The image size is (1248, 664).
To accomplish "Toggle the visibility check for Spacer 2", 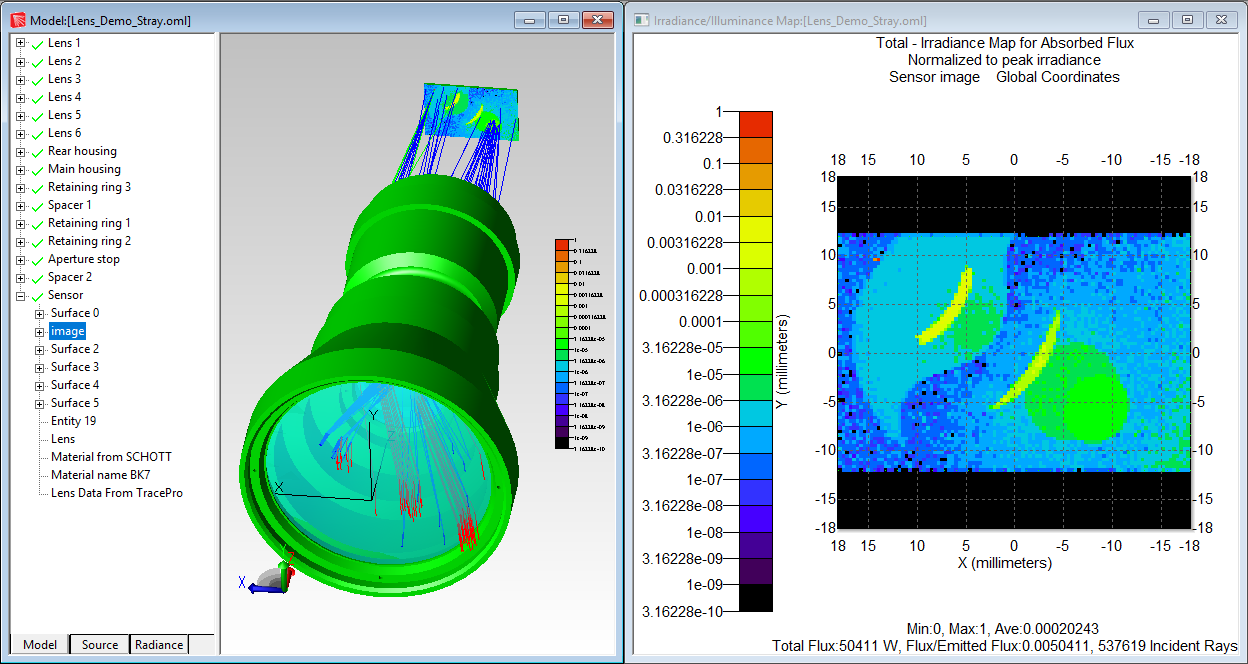I will tap(36, 277).
